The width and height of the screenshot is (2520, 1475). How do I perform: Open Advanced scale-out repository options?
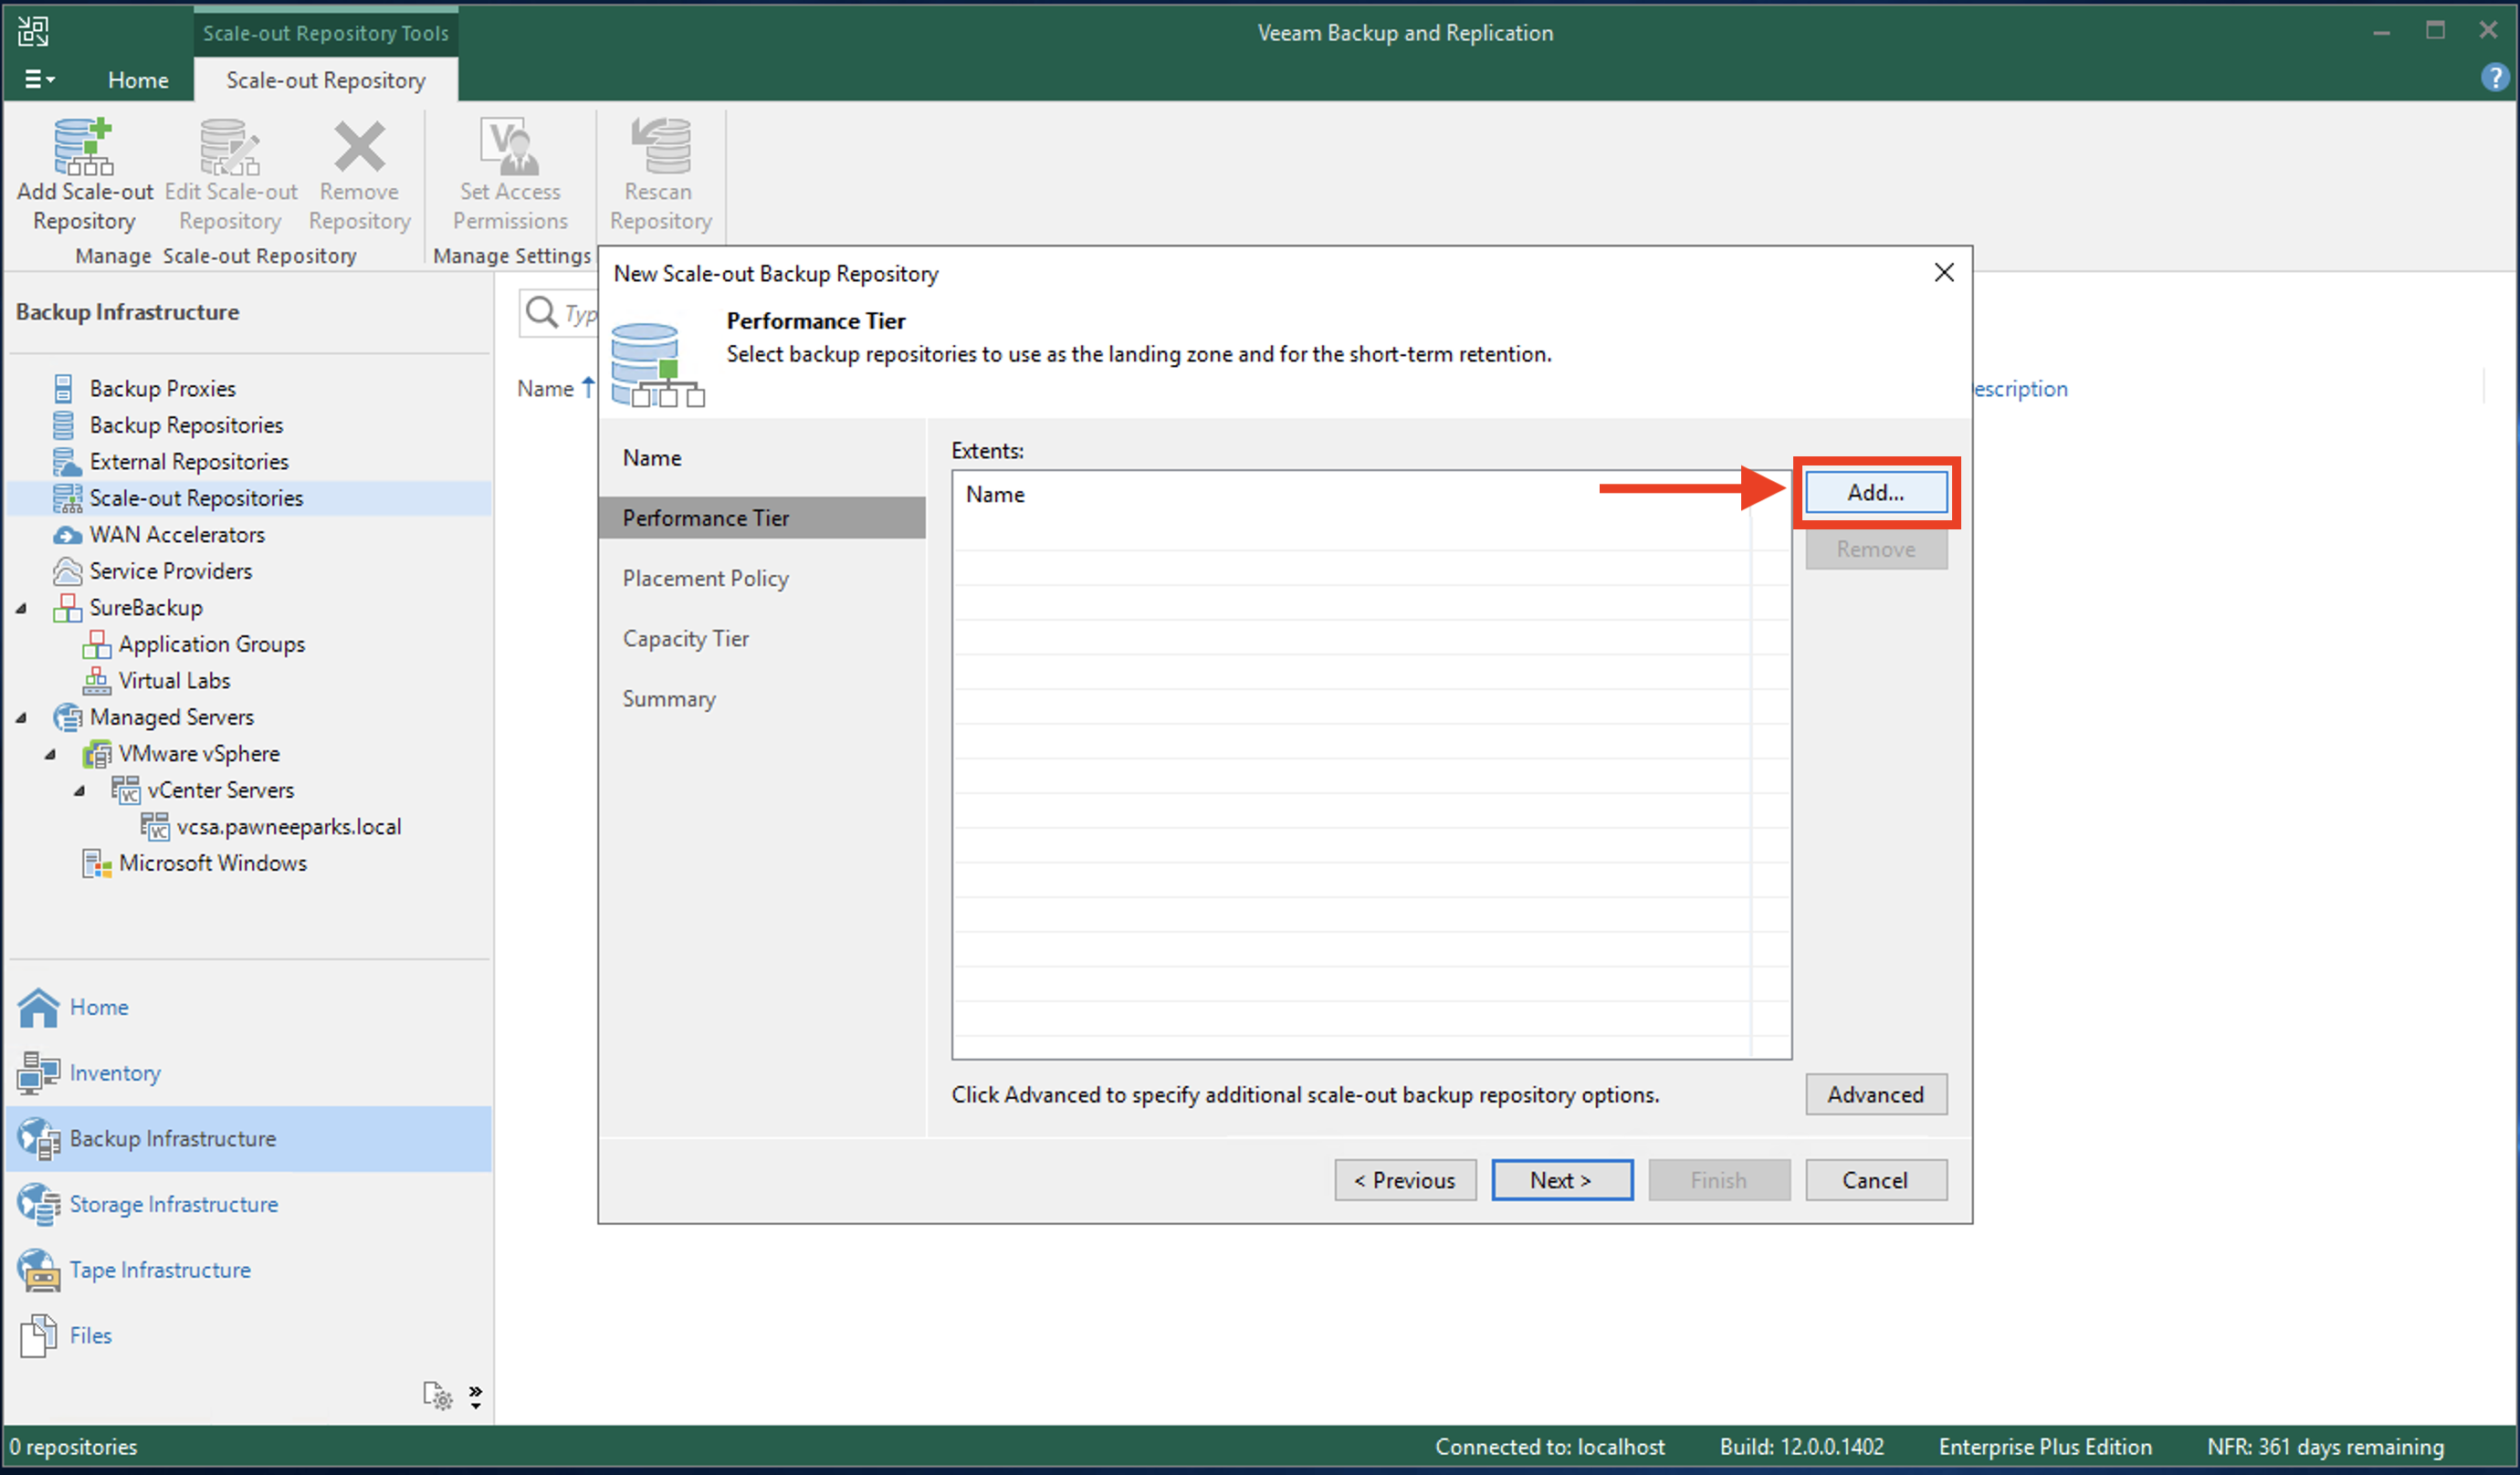pos(1876,1094)
